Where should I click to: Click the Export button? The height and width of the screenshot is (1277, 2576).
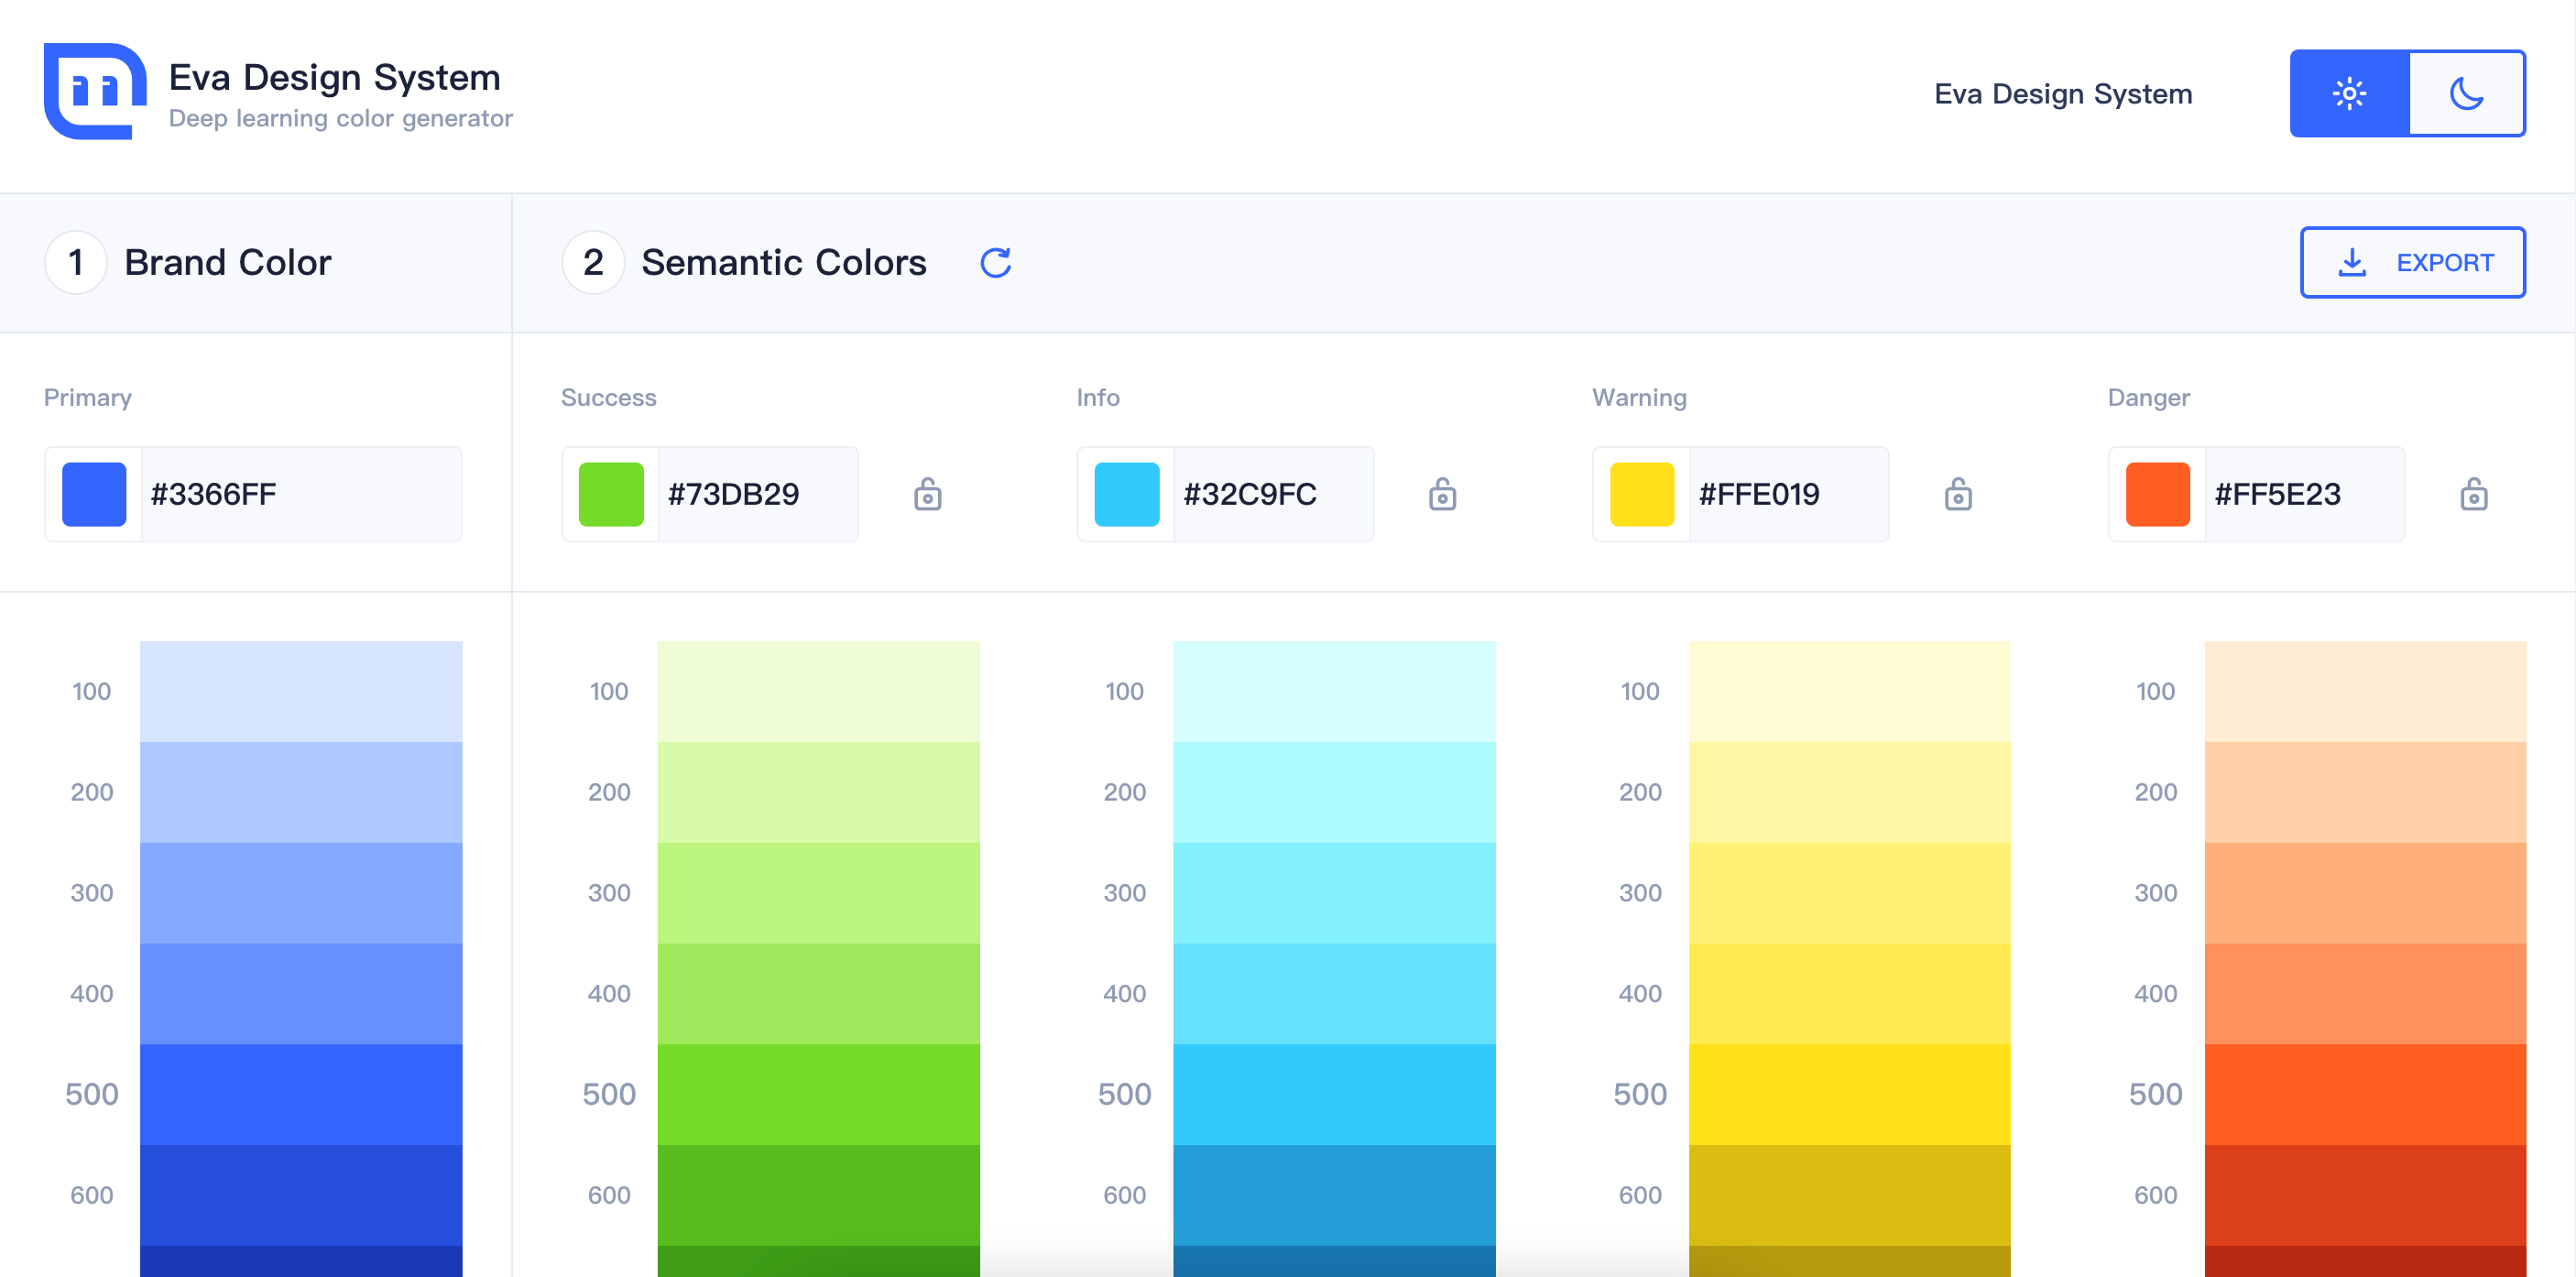[2412, 263]
